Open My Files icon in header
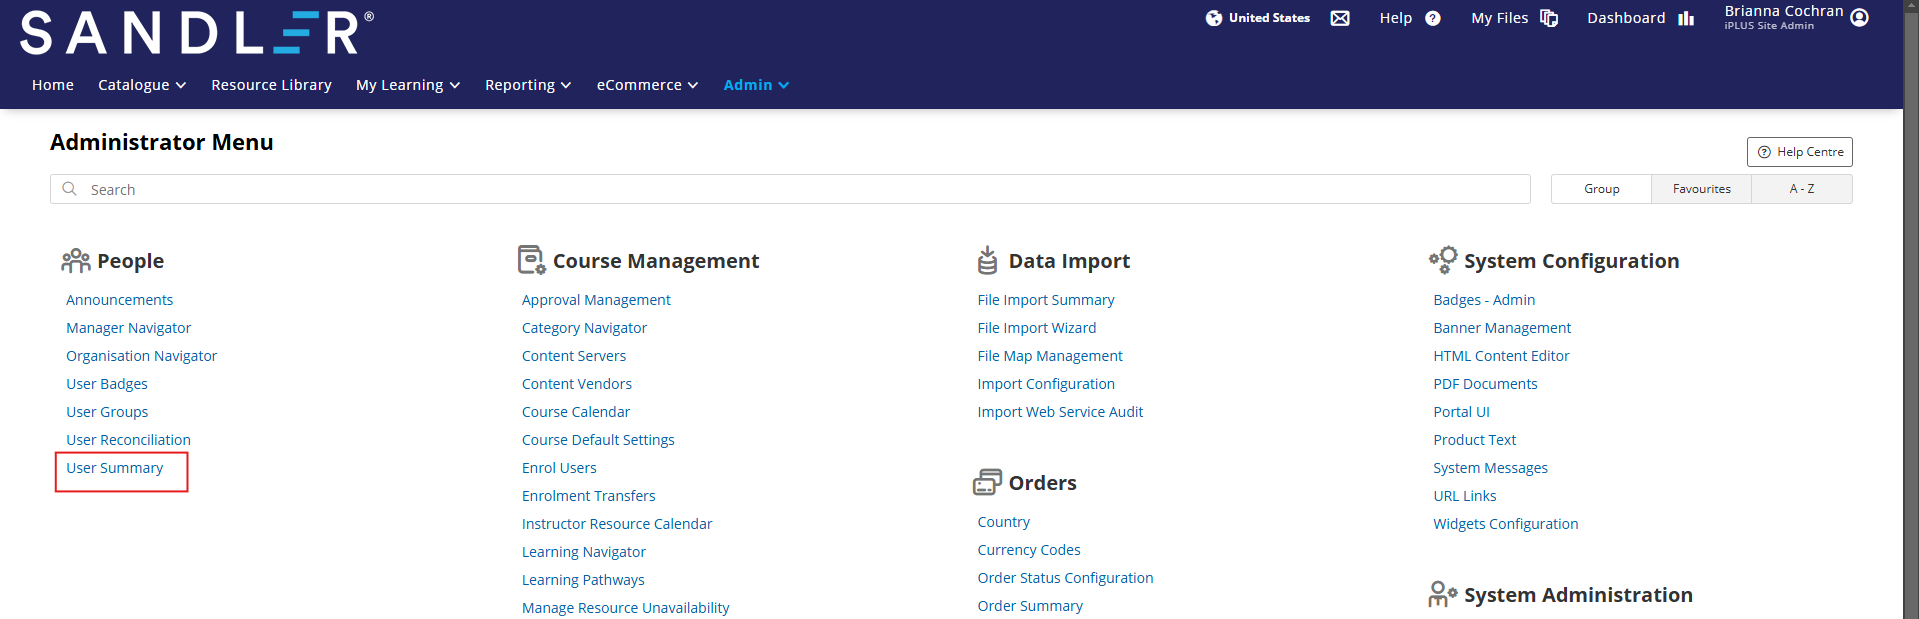The image size is (1919, 619). pyautogui.click(x=1549, y=18)
